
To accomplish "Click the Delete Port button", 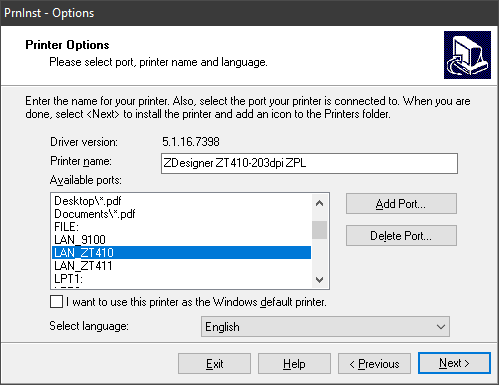I will pos(401,236).
